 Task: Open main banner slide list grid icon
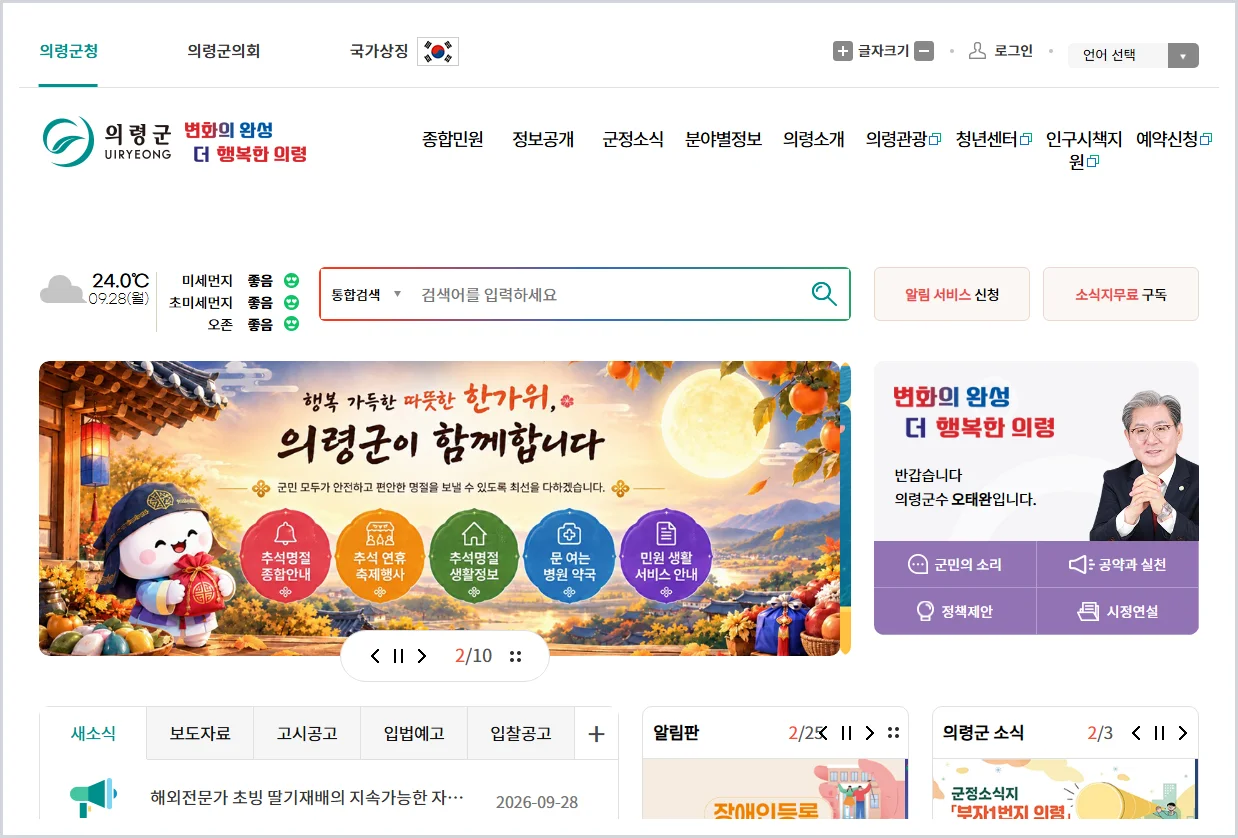pos(516,656)
